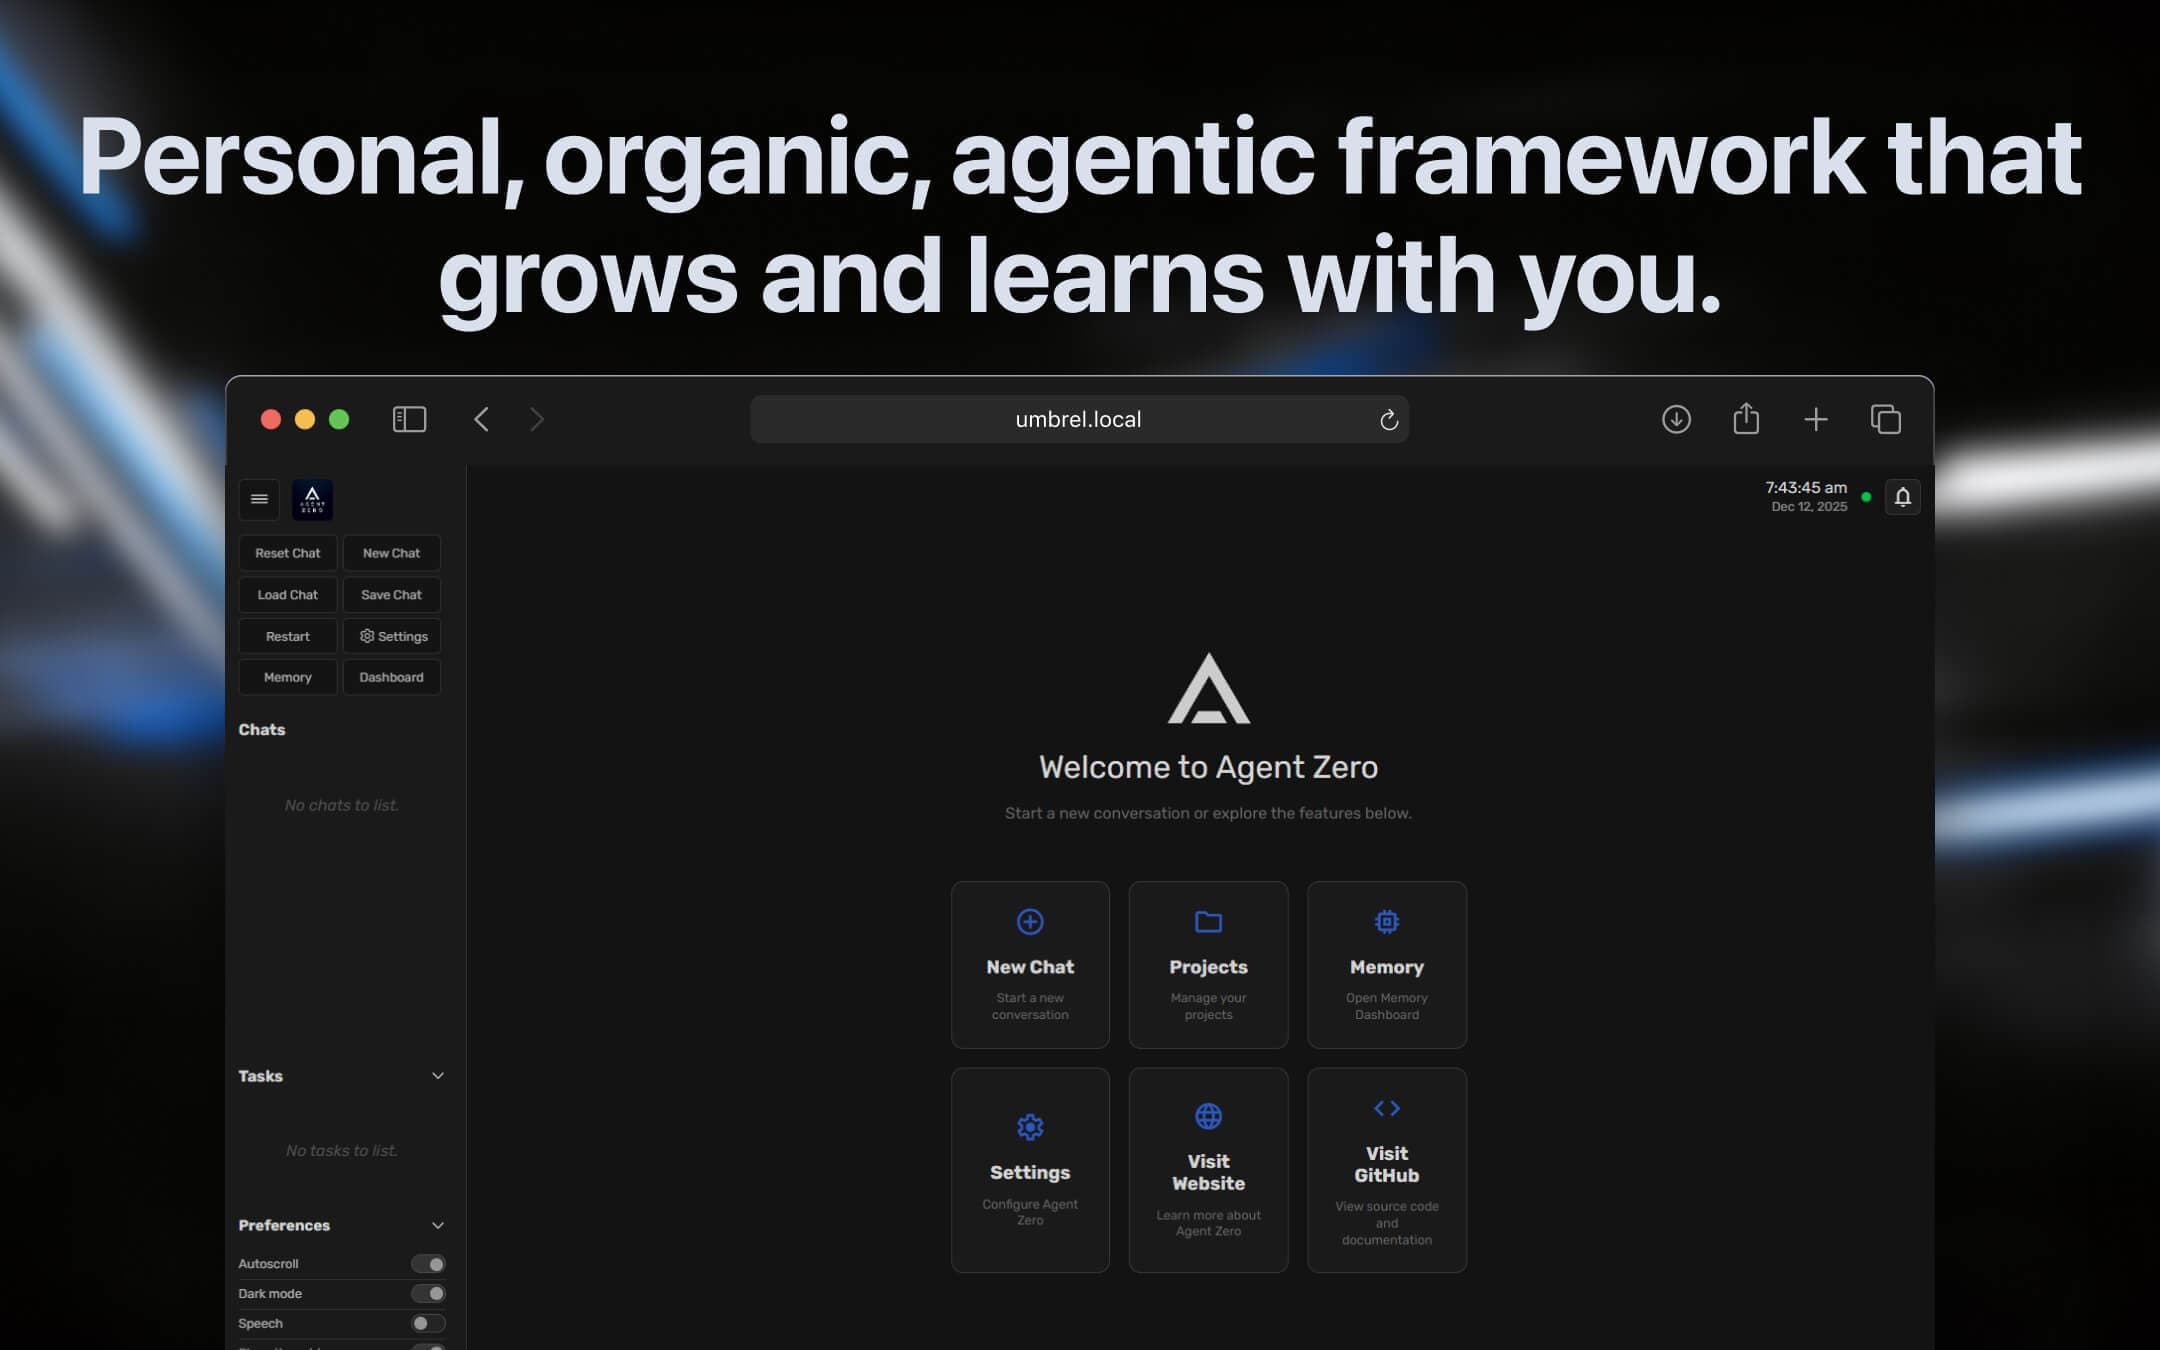Viewport: 2160px width, 1350px height.
Task: Click the Reset Chat button
Action: (287, 552)
